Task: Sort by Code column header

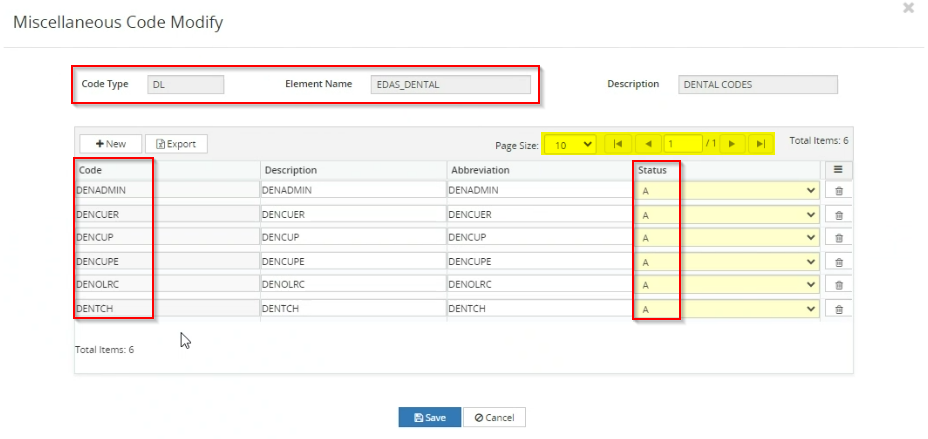Action: pyautogui.click(x=90, y=170)
